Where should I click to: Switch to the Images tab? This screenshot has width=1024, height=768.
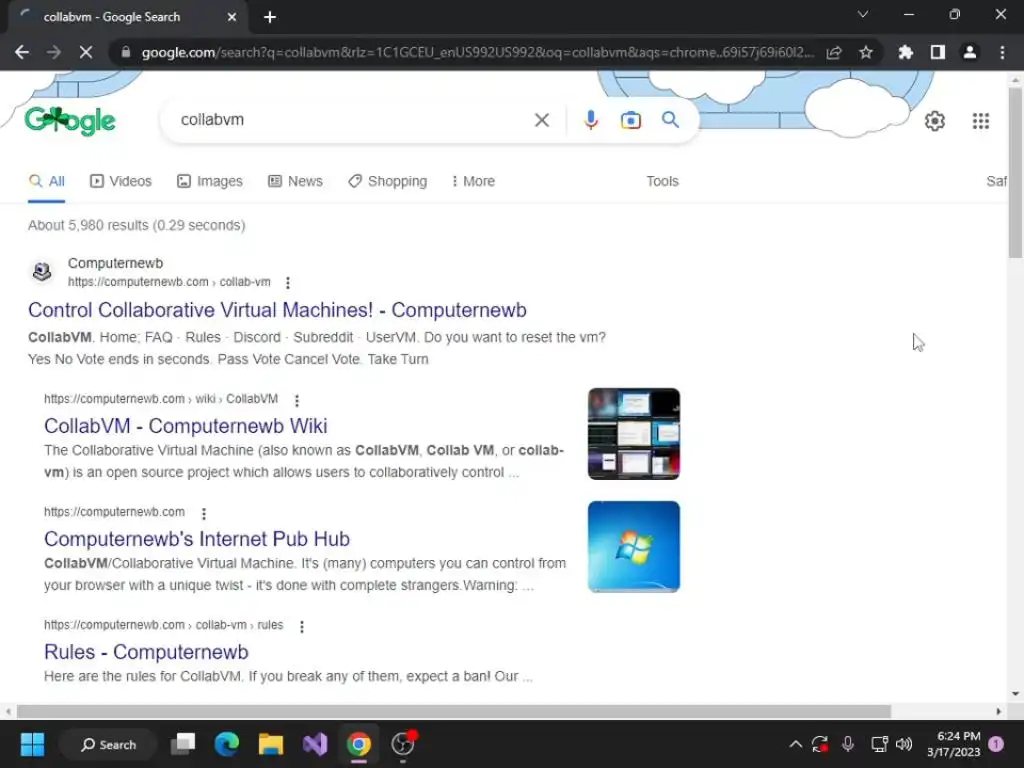pyautogui.click(x=210, y=182)
